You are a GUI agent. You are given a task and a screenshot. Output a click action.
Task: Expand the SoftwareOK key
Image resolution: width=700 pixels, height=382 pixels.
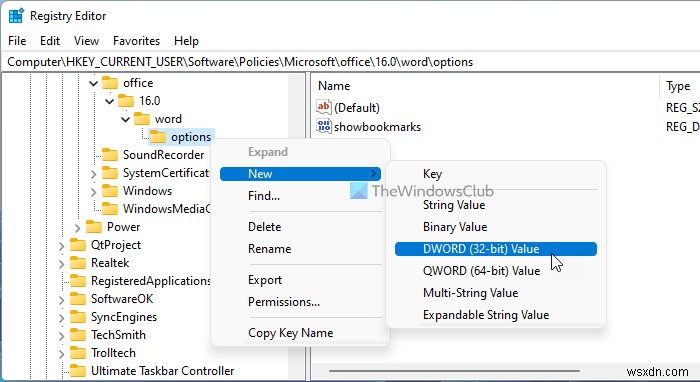61,299
